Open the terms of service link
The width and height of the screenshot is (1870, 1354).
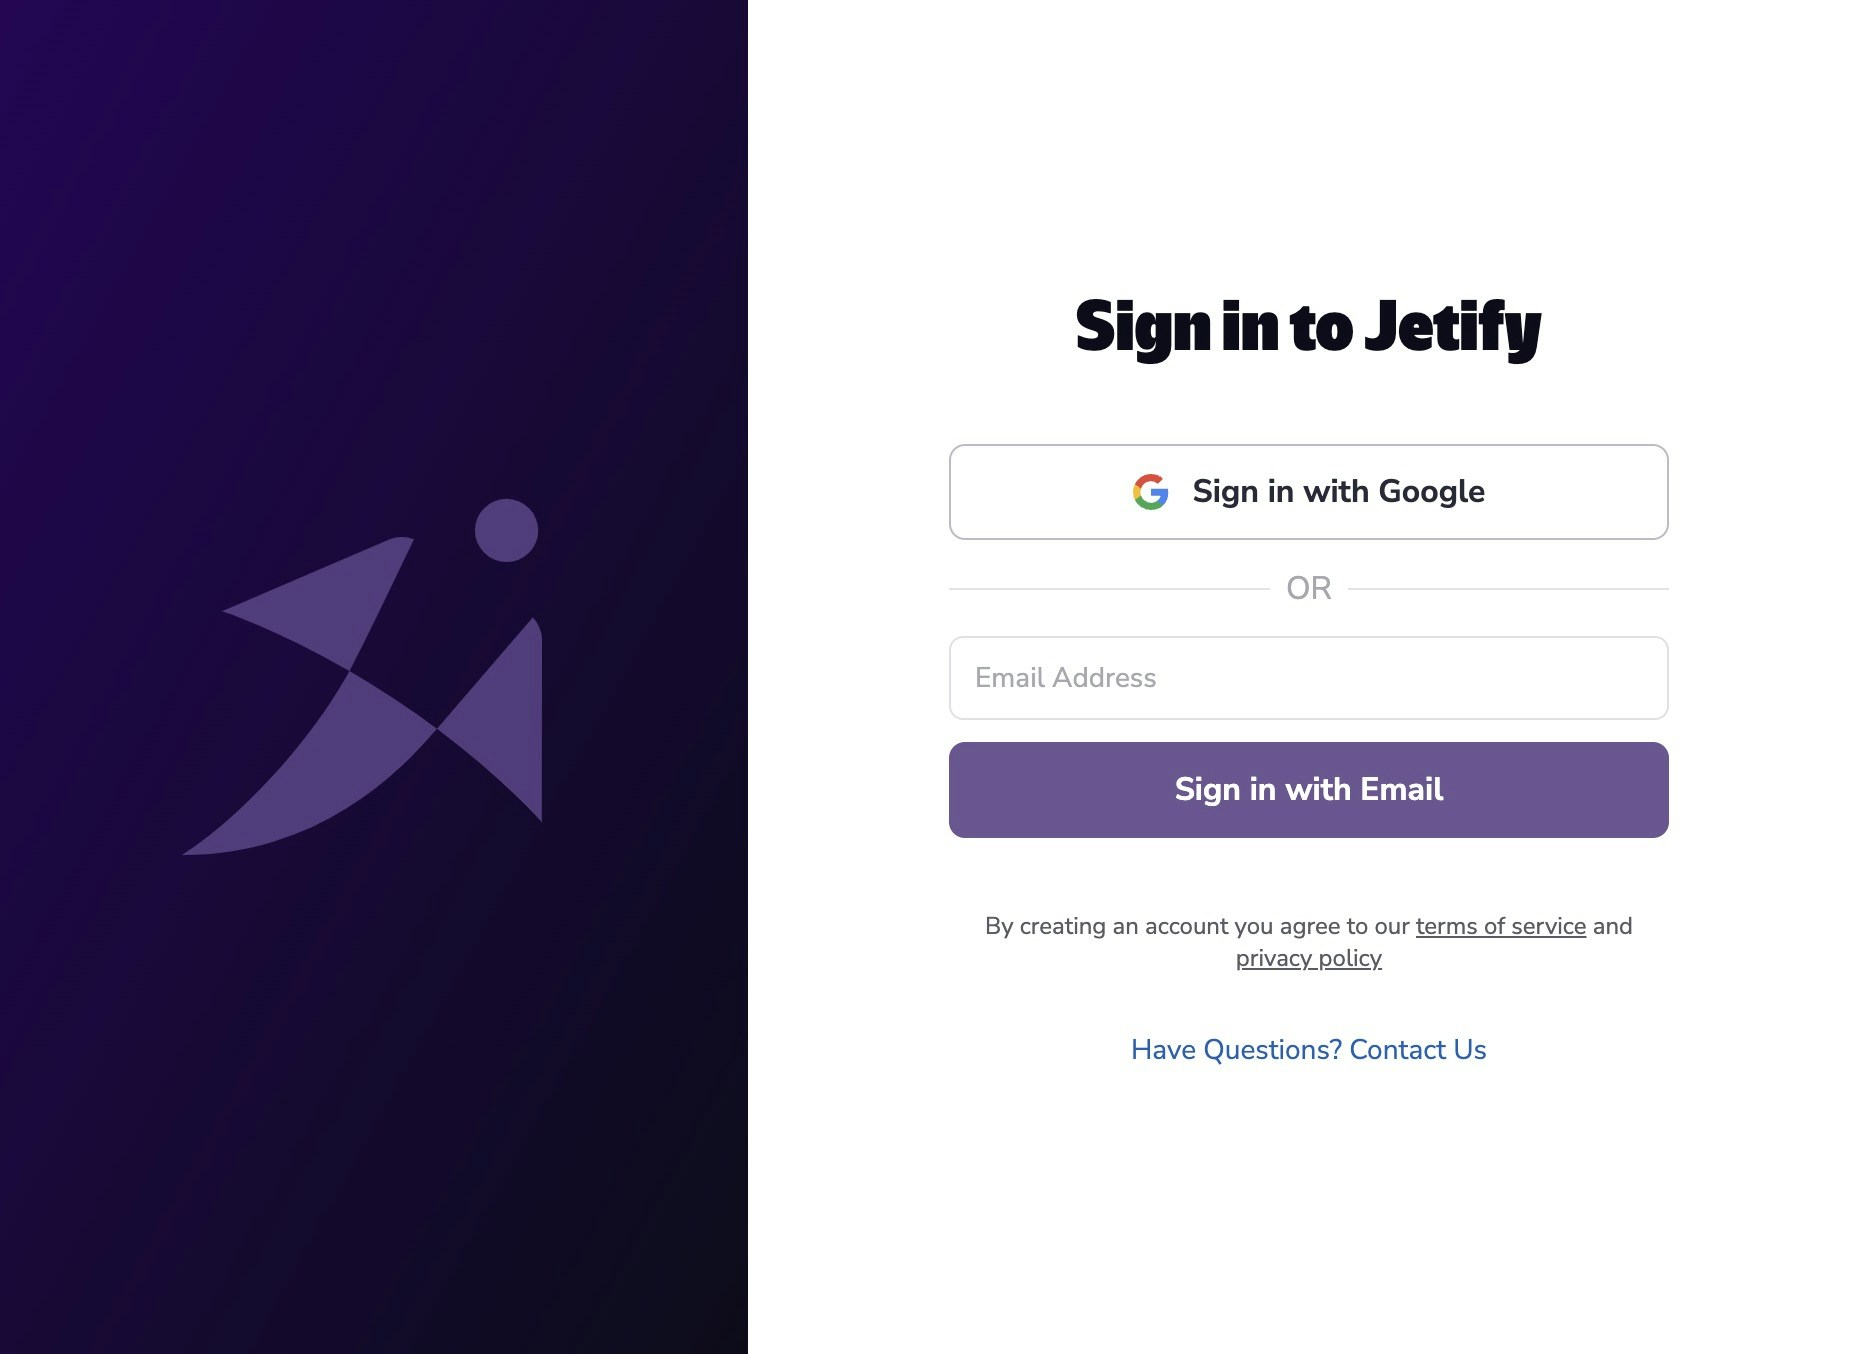pos(1500,926)
